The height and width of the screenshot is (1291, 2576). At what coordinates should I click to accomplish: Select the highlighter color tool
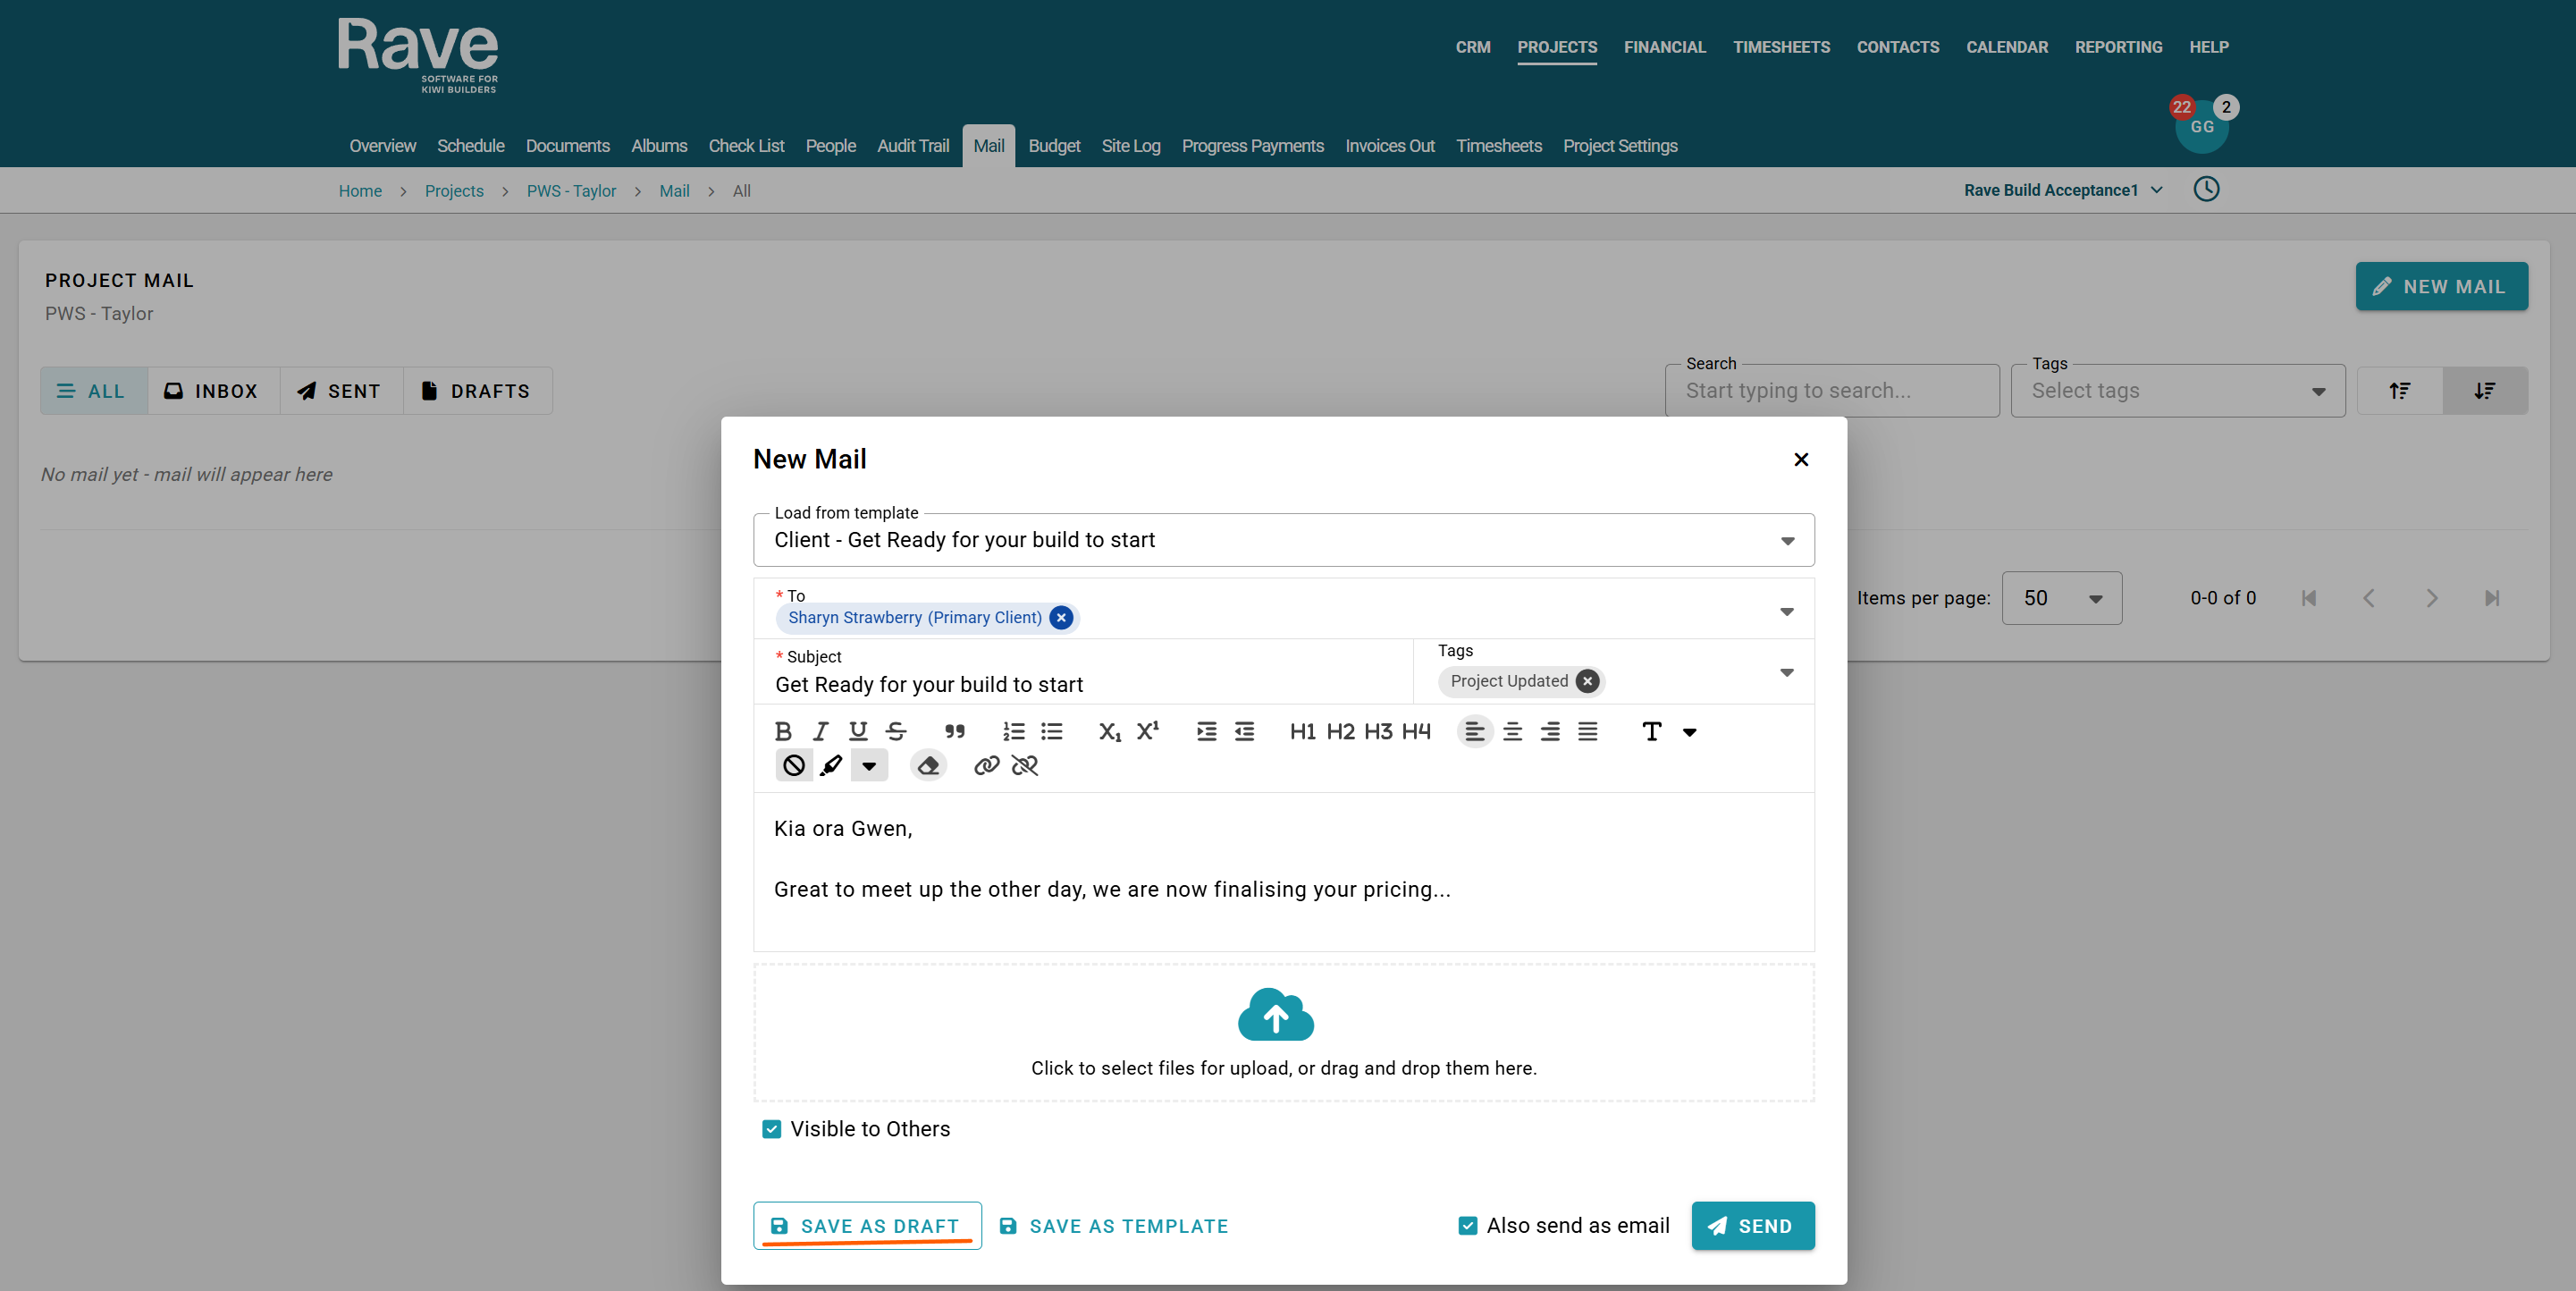coord(831,766)
